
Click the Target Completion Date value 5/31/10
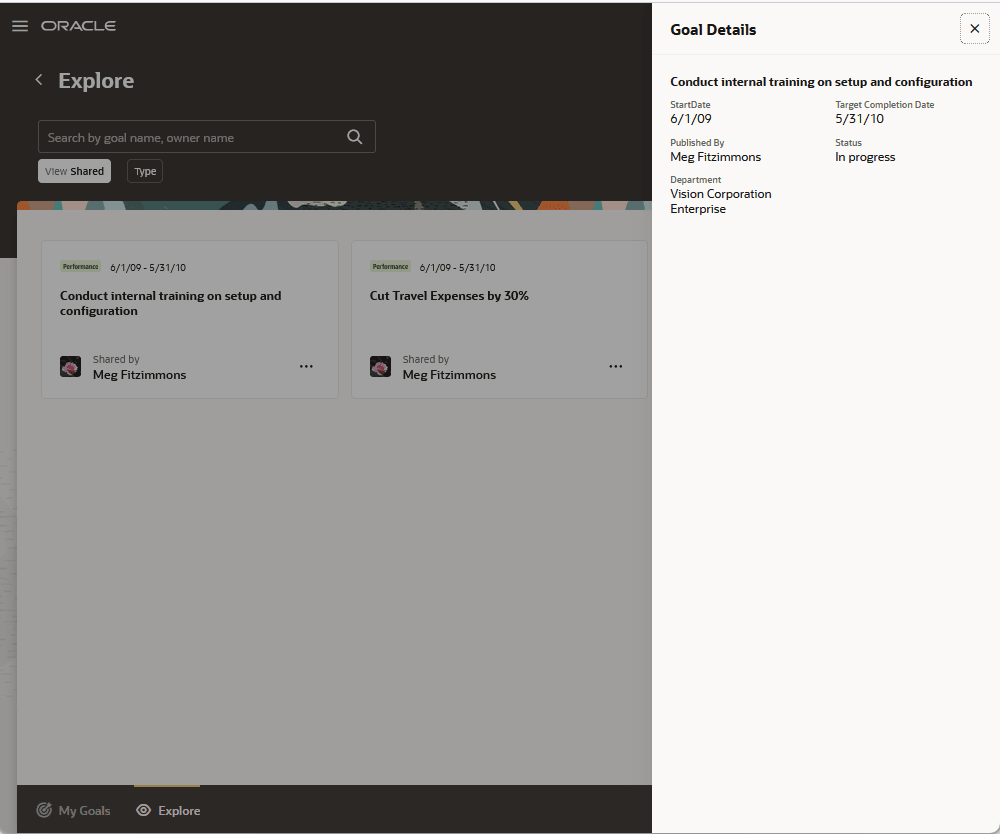click(x=860, y=119)
